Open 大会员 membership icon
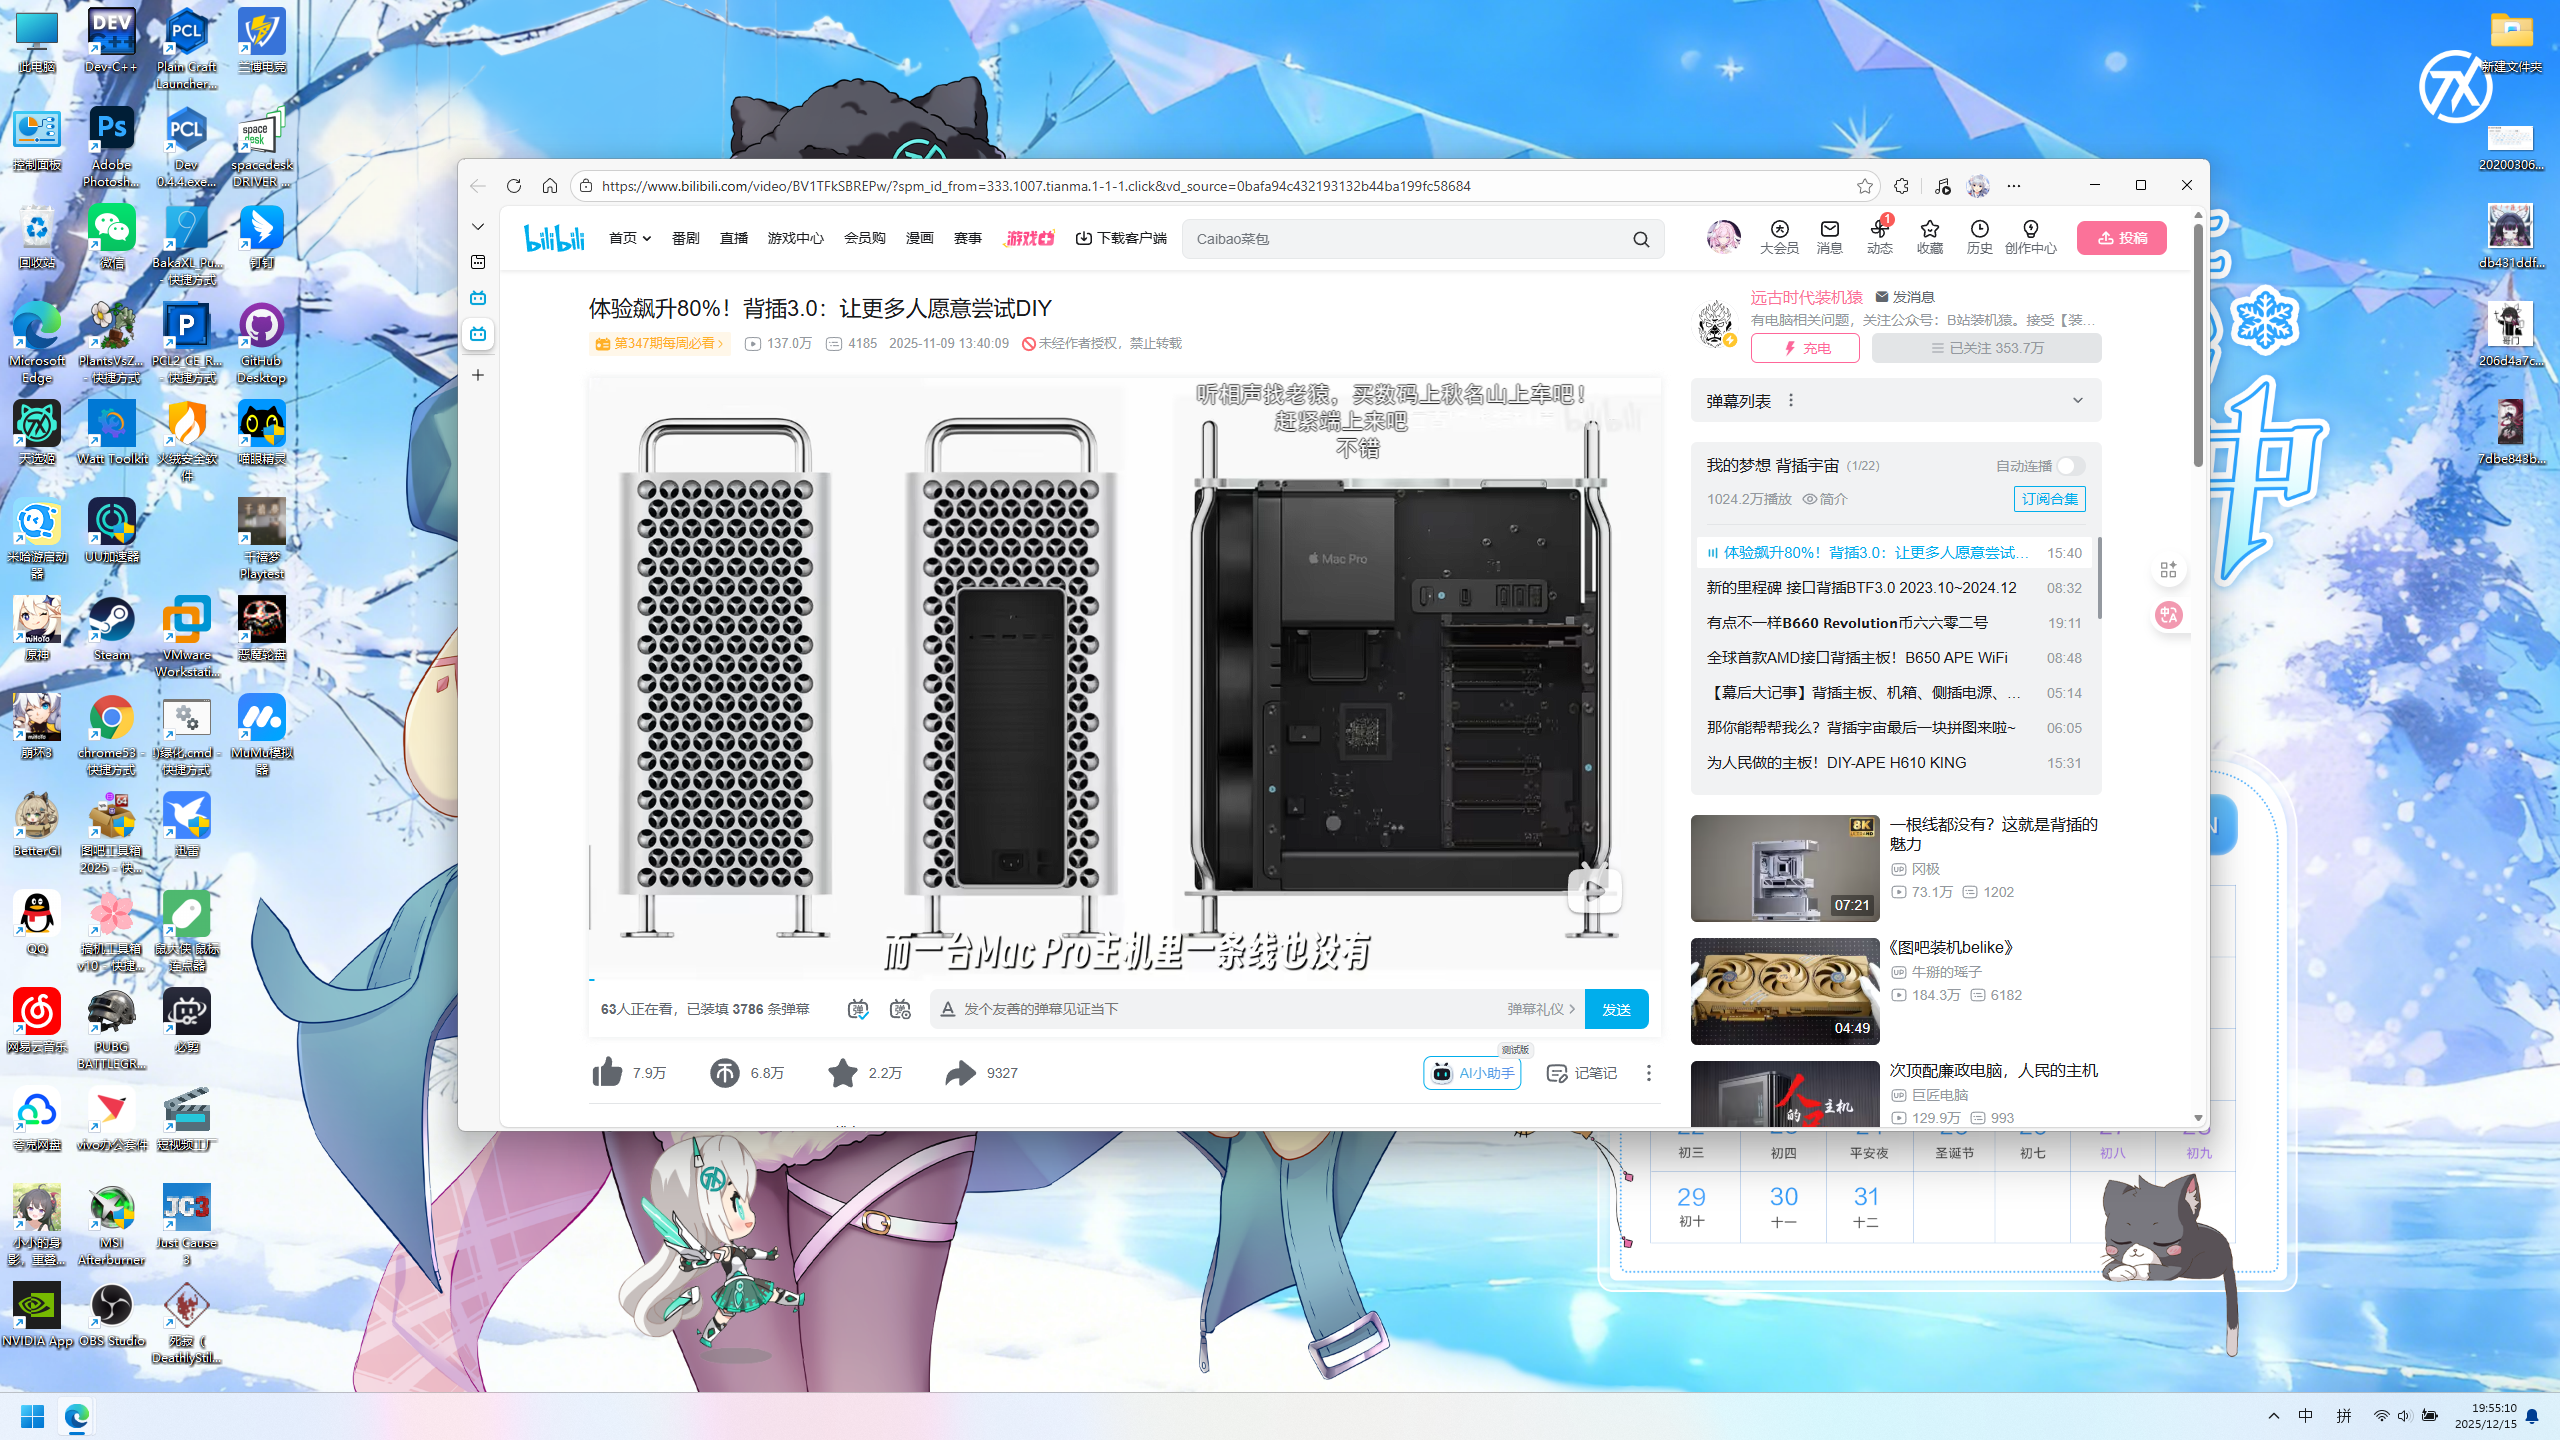 (x=1779, y=237)
